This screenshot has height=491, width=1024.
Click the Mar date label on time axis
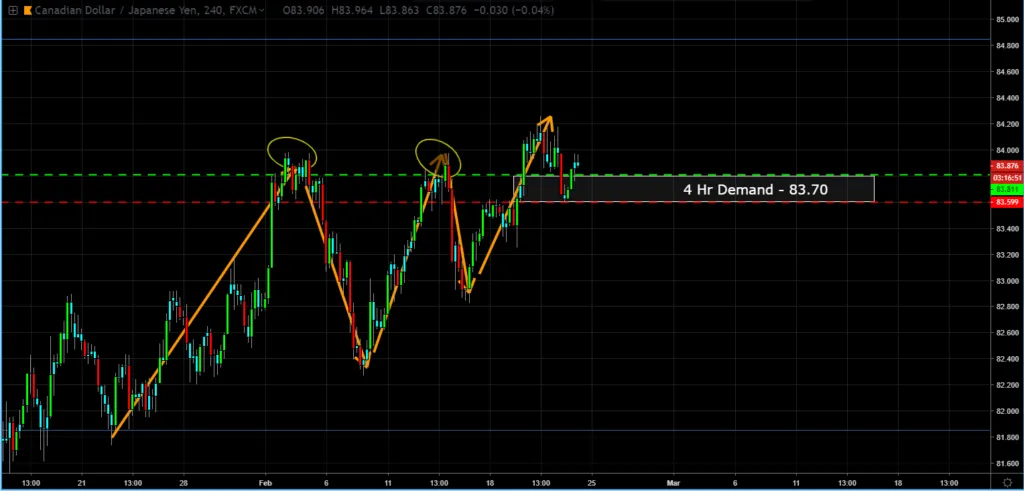(x=672, y=480)
